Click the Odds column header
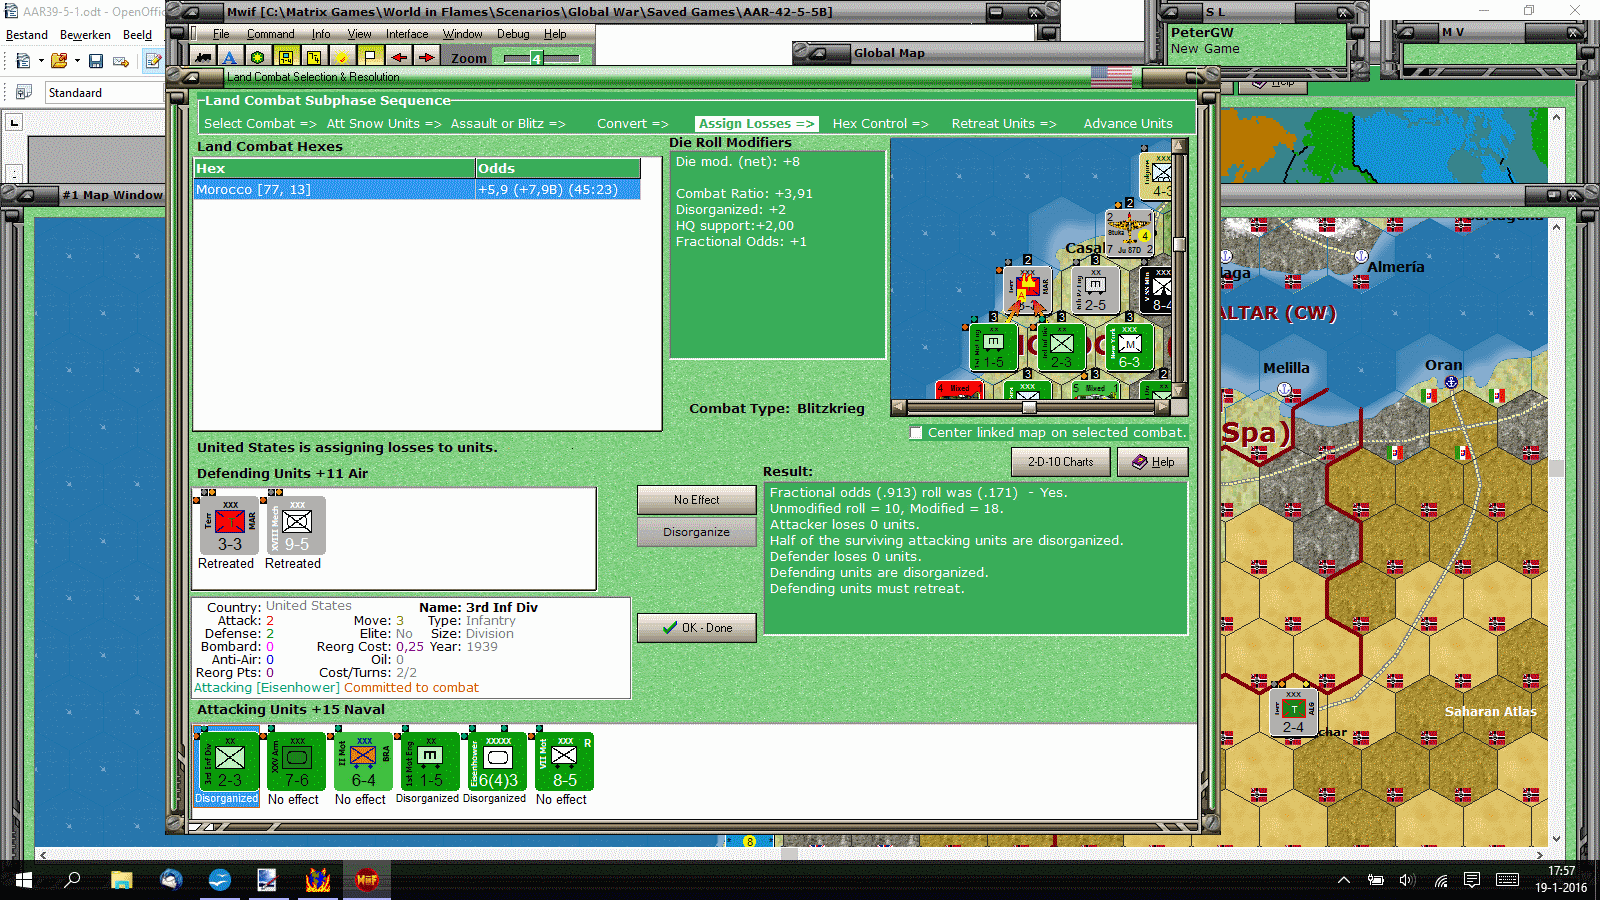Viewport: 1600px width, 900px height. tap(558, 169)
